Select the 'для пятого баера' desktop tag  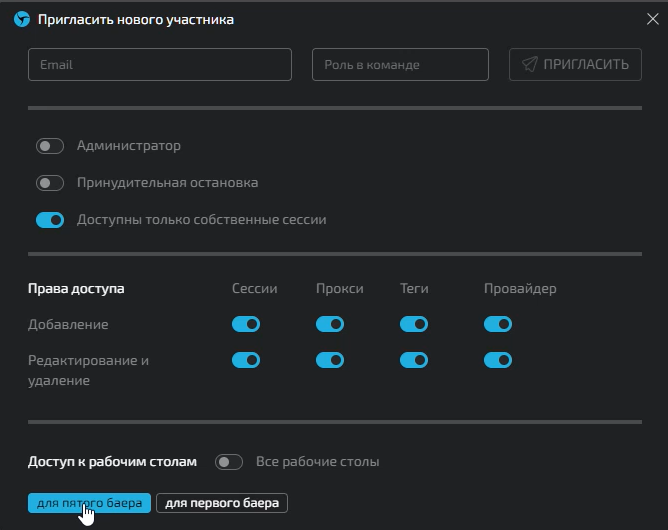(89, 503)
